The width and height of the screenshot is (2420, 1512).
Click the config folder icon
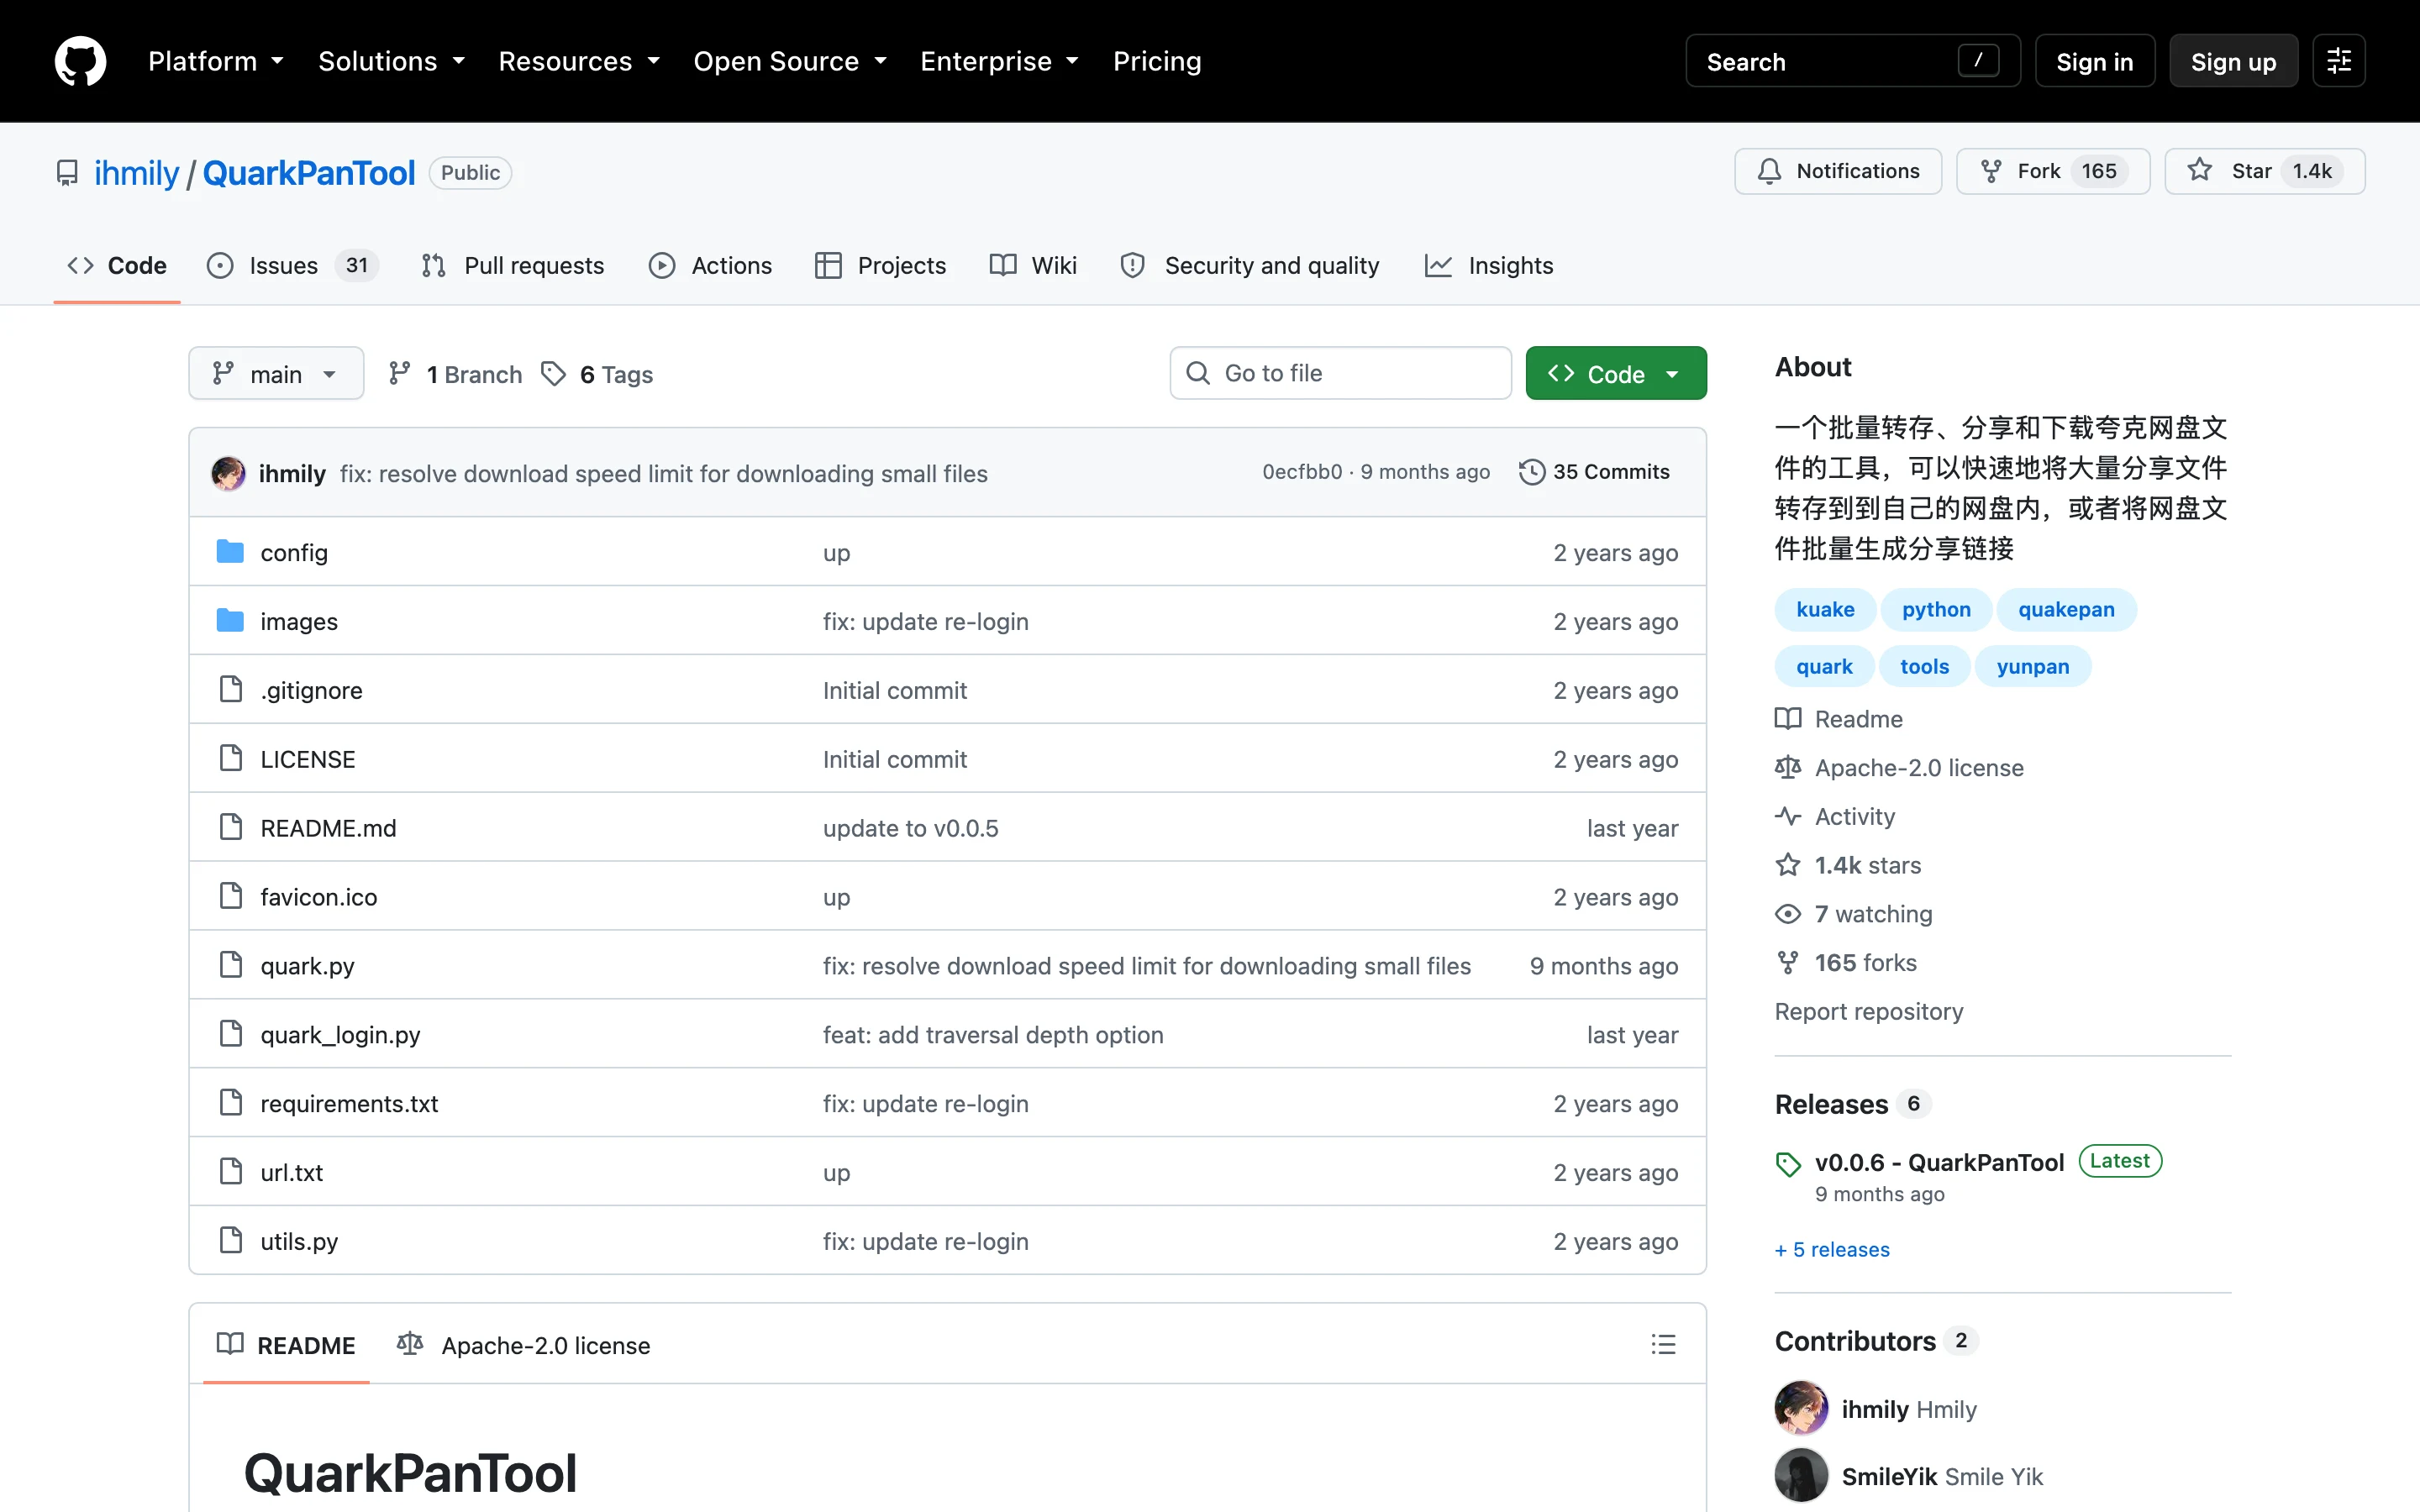point(230,552)
